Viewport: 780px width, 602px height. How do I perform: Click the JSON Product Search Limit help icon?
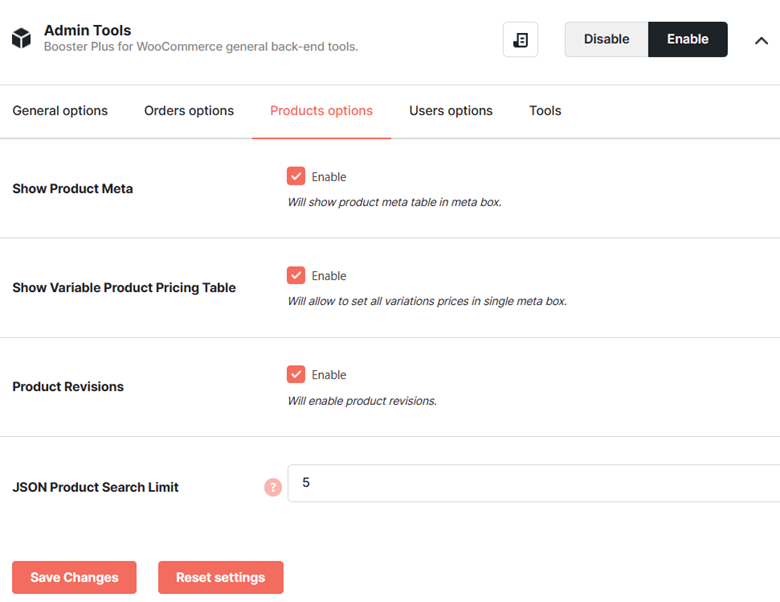click(273, 487)
